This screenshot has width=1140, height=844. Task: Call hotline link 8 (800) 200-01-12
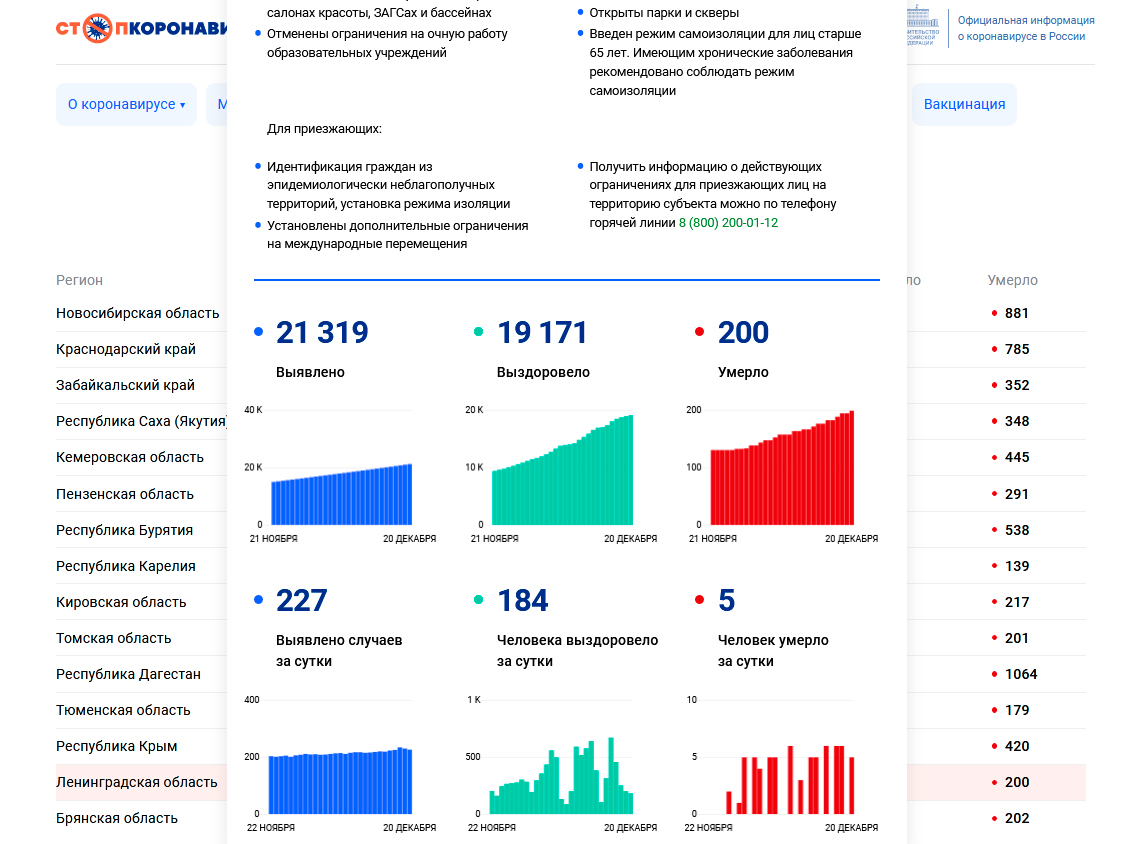728,223
